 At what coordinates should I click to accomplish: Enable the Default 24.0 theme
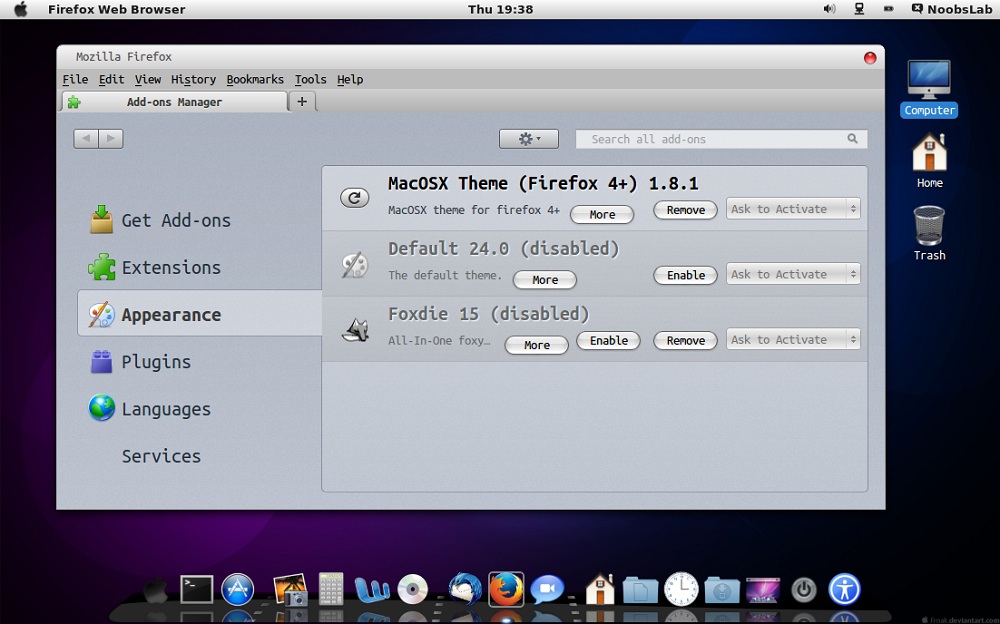686,275
